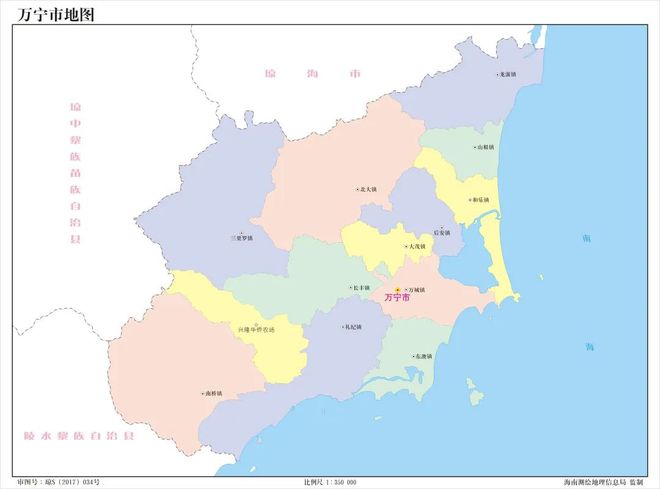
Task: Select the 长丰镇 town label
Action: pos(363,288)
